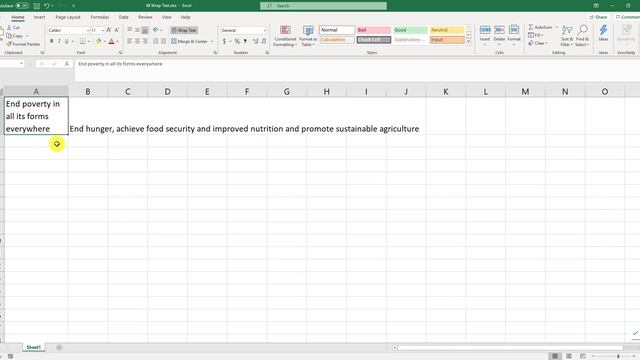The height and width of the screenshot is (360, 640).
Task: Toggle Underline formatting
Action: tap(67, 41)
